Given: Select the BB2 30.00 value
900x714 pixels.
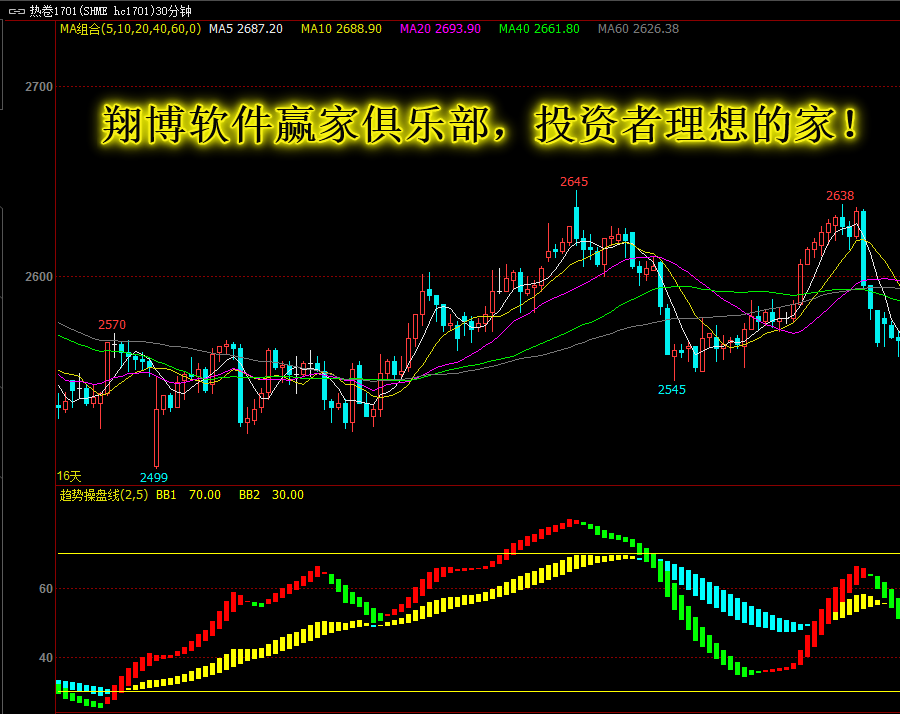Looking at the screenshot, I should coord(271,495).
